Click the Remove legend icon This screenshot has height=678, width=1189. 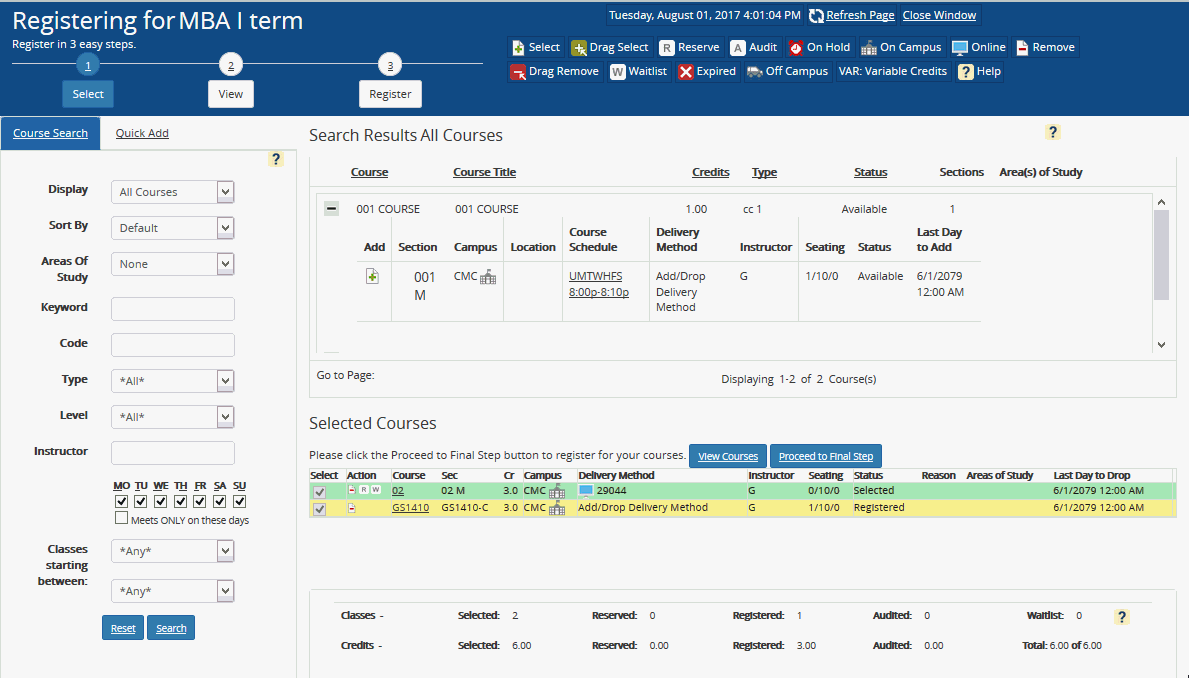point(1022,48)
